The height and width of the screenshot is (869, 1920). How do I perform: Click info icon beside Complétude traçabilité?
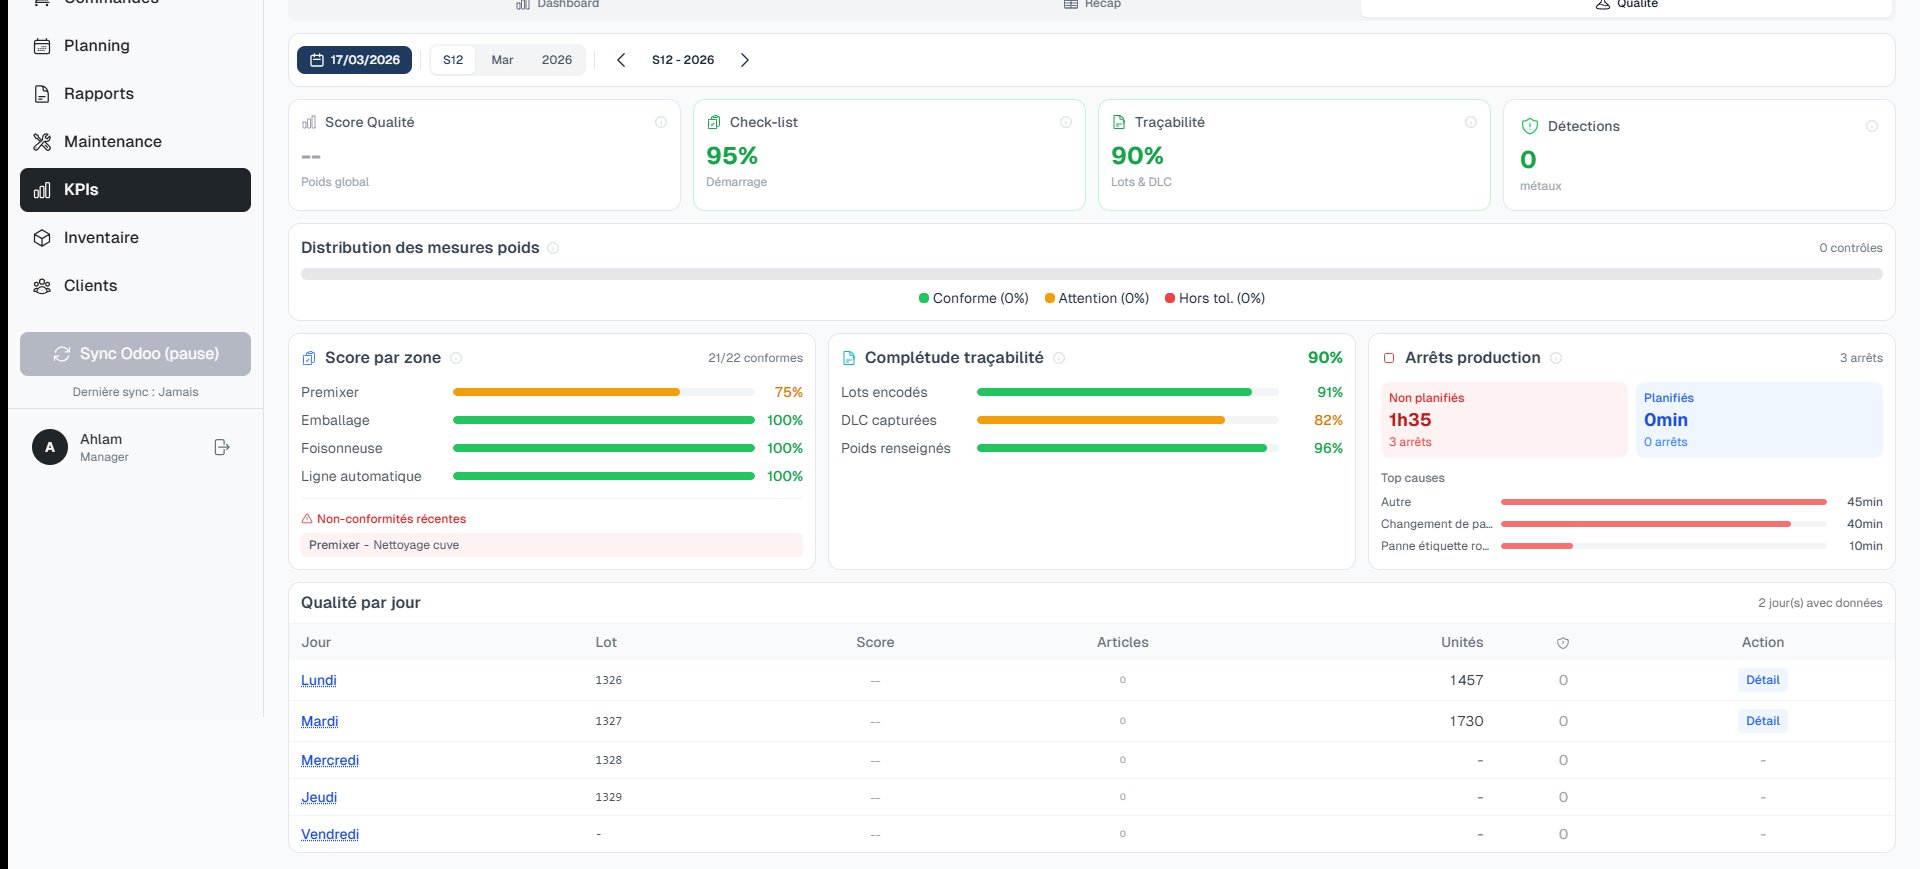pos(1059,358)
